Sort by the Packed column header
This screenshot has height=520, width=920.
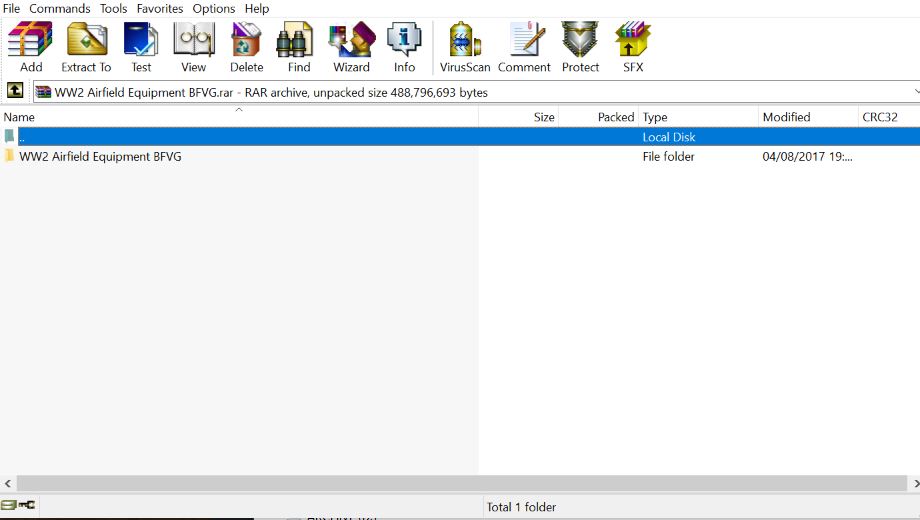pyautogui.click(x=598, y=117)
